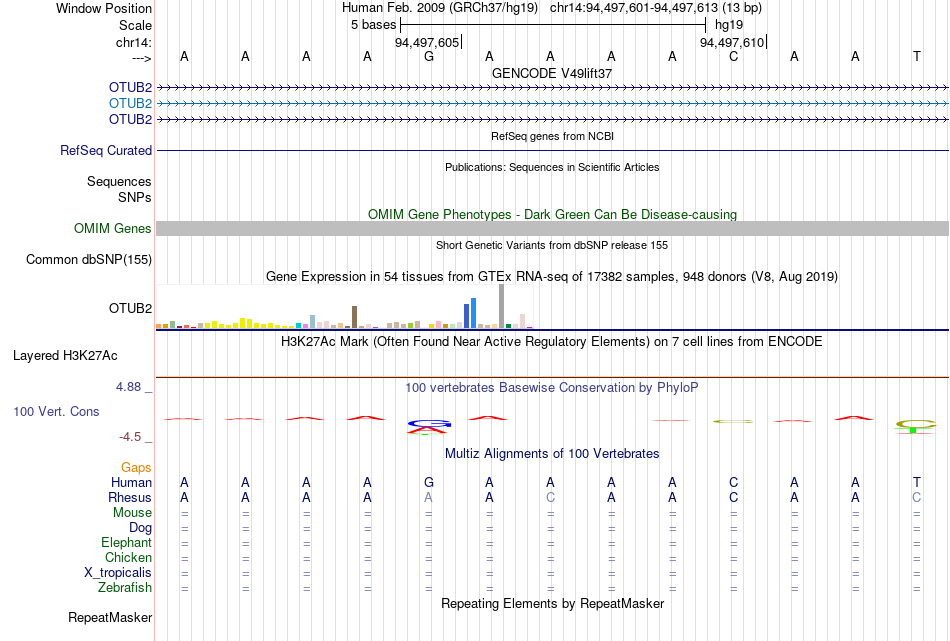Click the tallest gray GTEx expression bar
The height and width of the screenshot is (641, 950).
click(x=501, y=307)
